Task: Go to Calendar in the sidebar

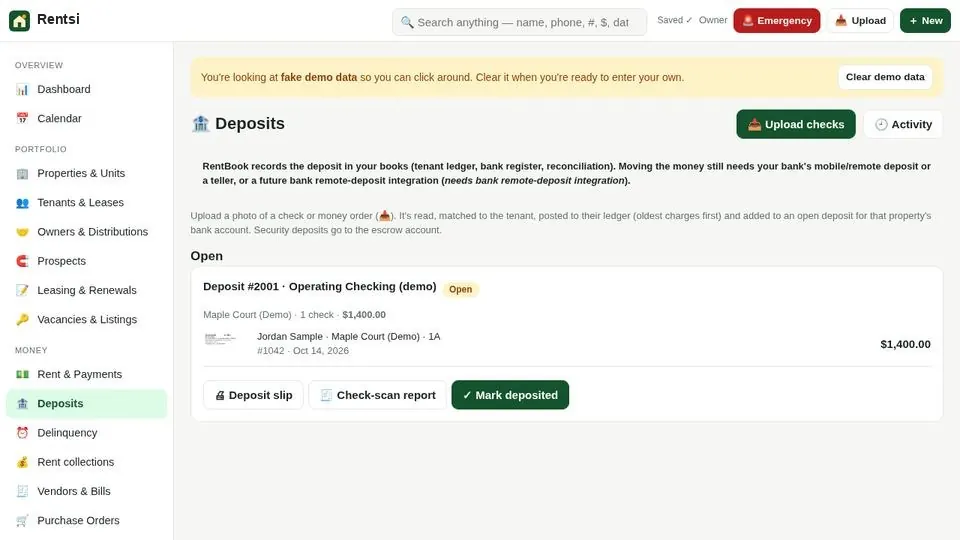Action: coord(86,119)
